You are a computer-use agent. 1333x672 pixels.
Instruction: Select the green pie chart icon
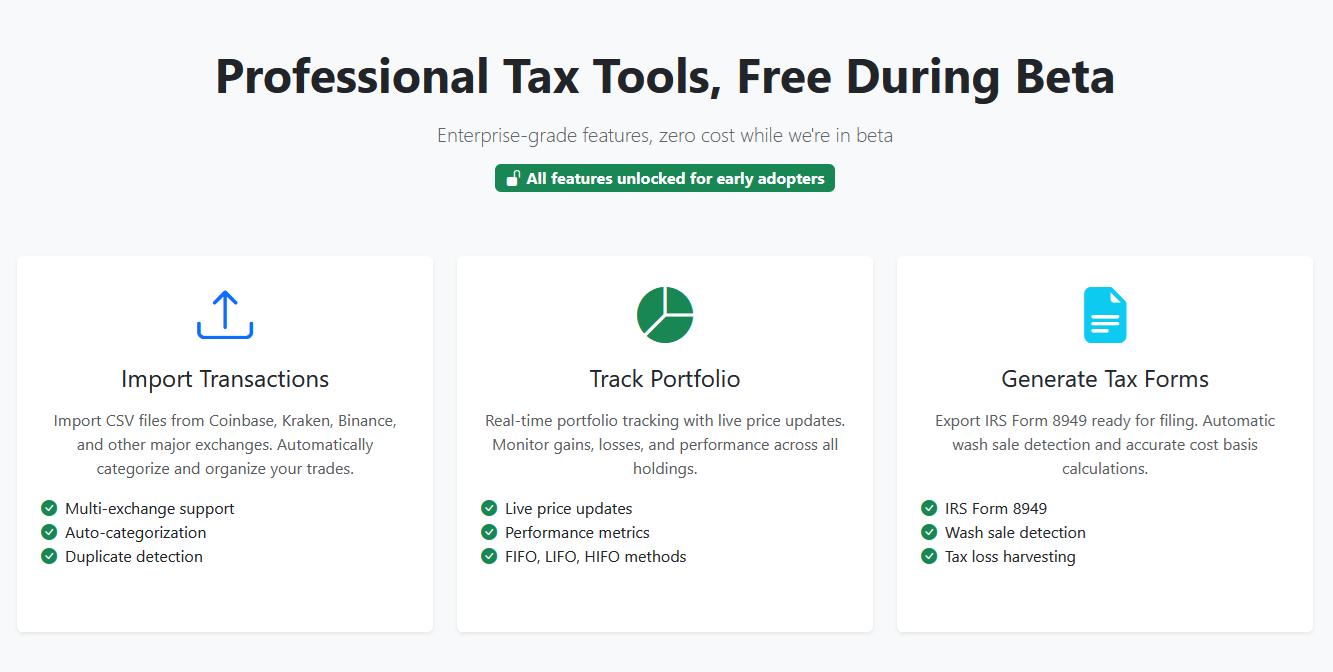tap(664, 314)
